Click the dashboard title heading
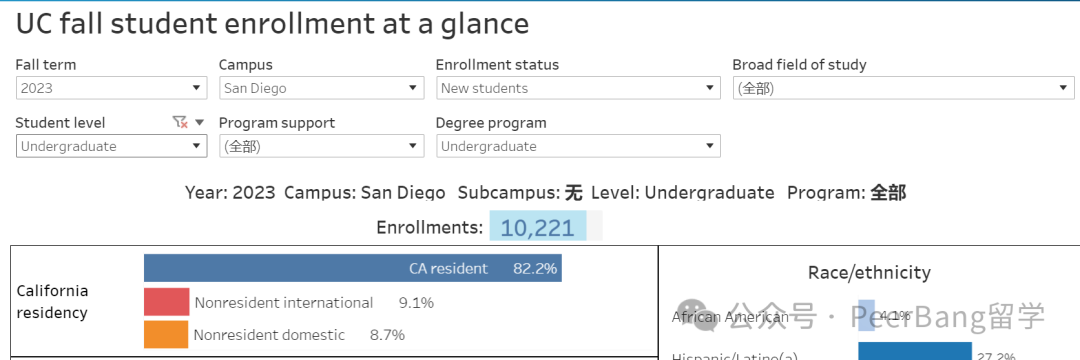Screen dimensions: 1080x360 pyautogui.click(x=272, y=25)
